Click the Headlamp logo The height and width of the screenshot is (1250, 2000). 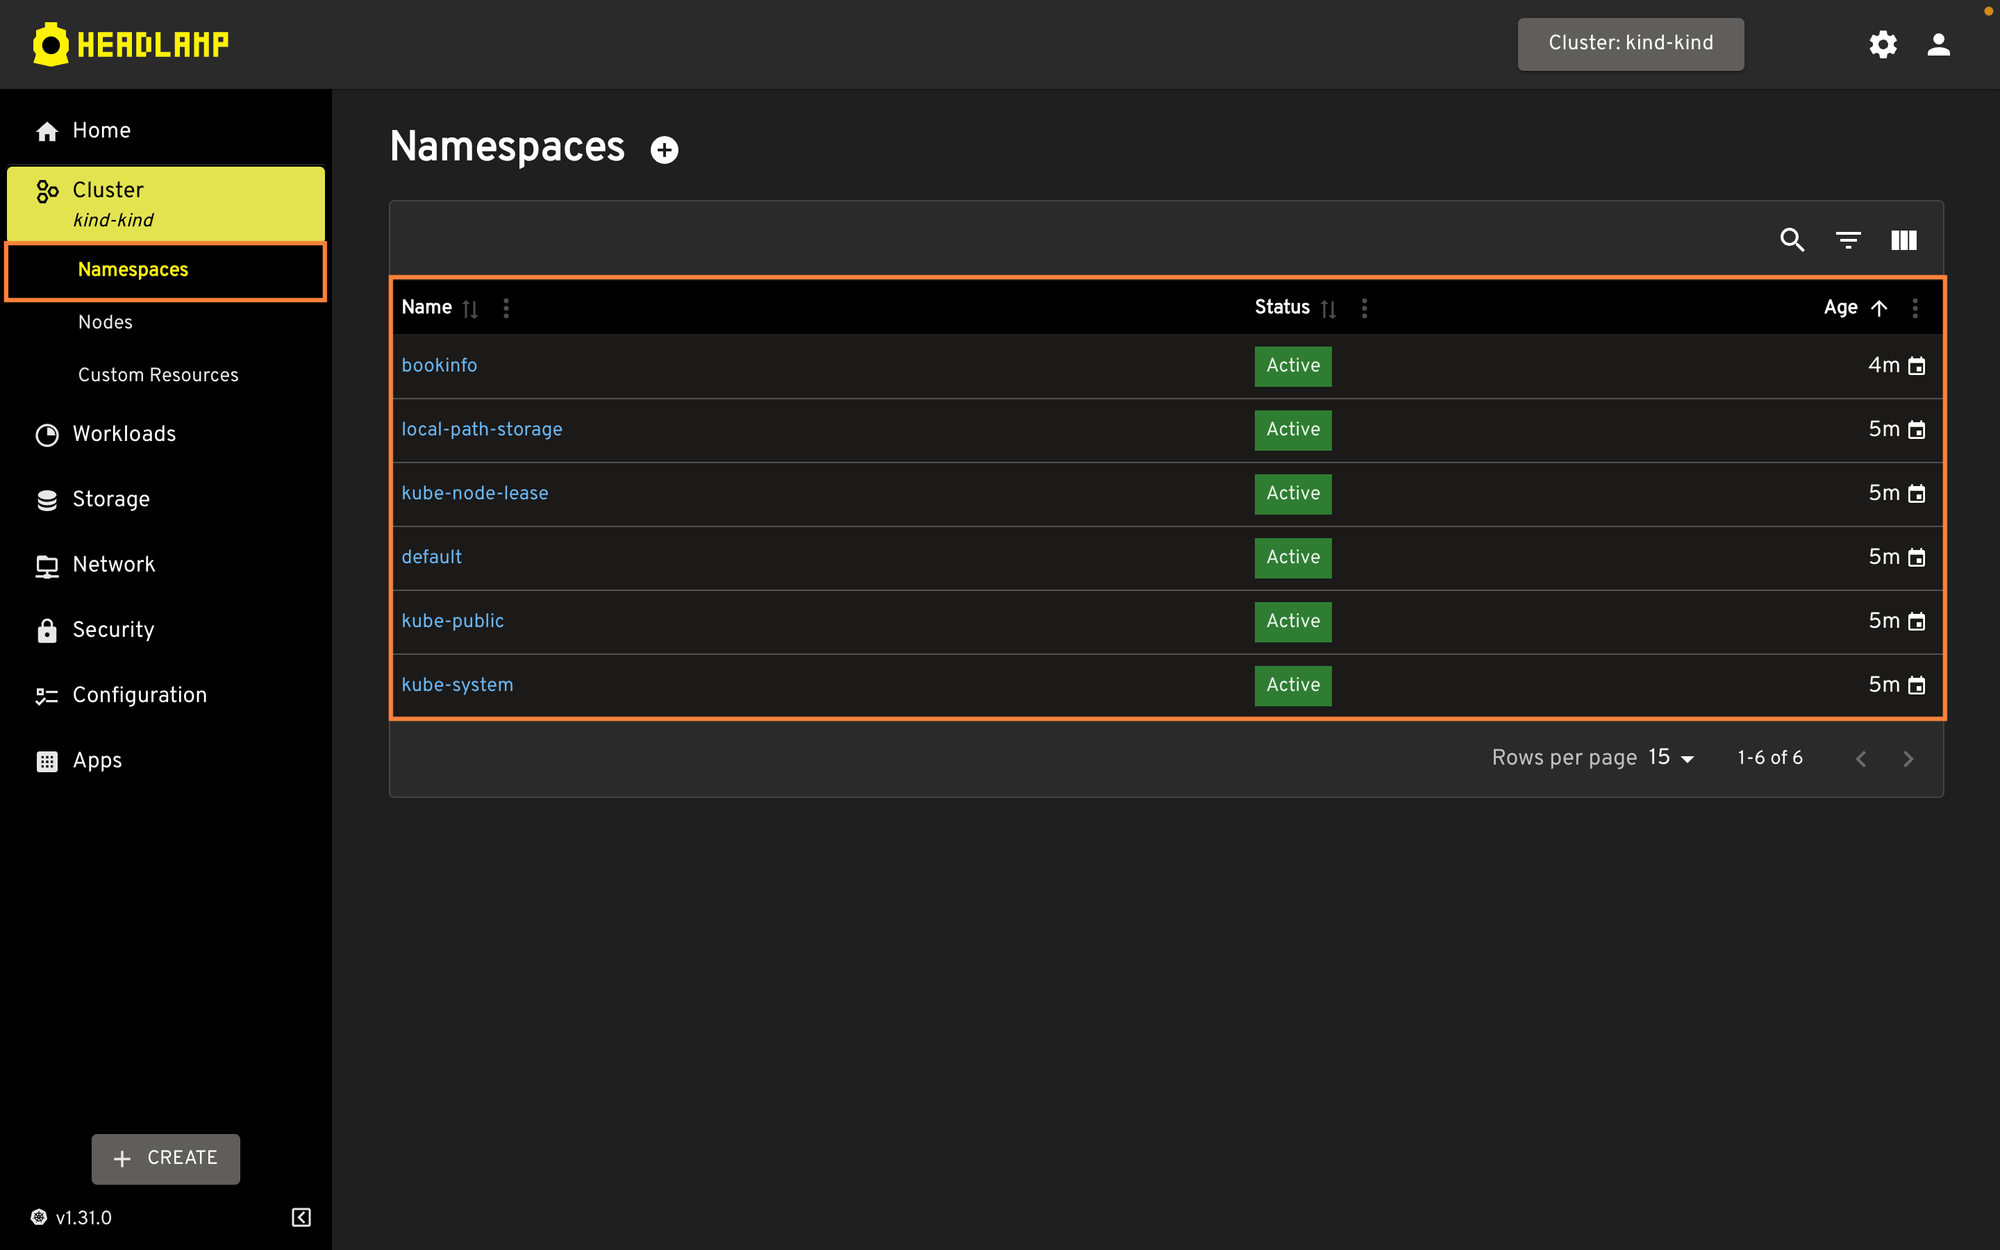click(x=131, y=44)
